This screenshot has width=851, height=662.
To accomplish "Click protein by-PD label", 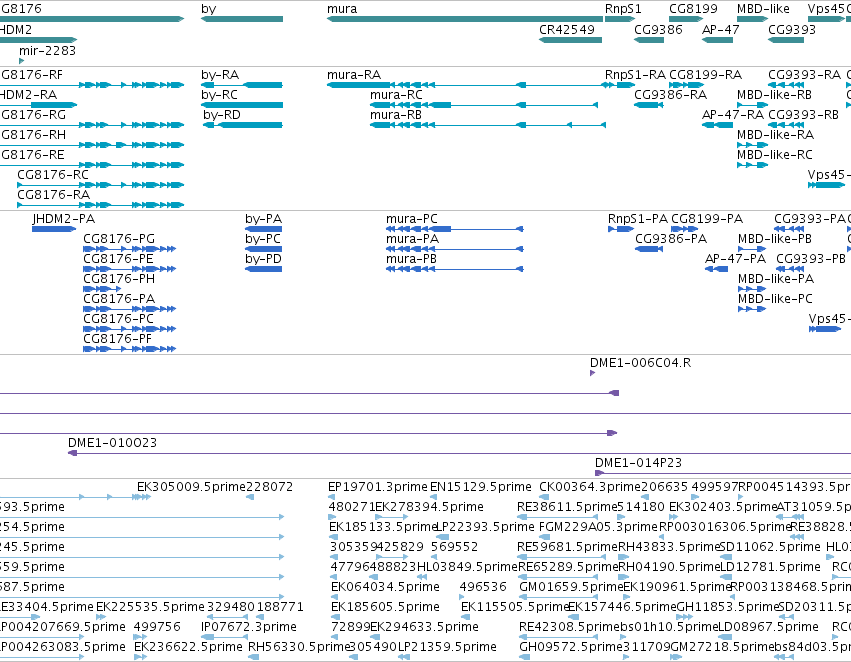I will click(x=263, y=259).
